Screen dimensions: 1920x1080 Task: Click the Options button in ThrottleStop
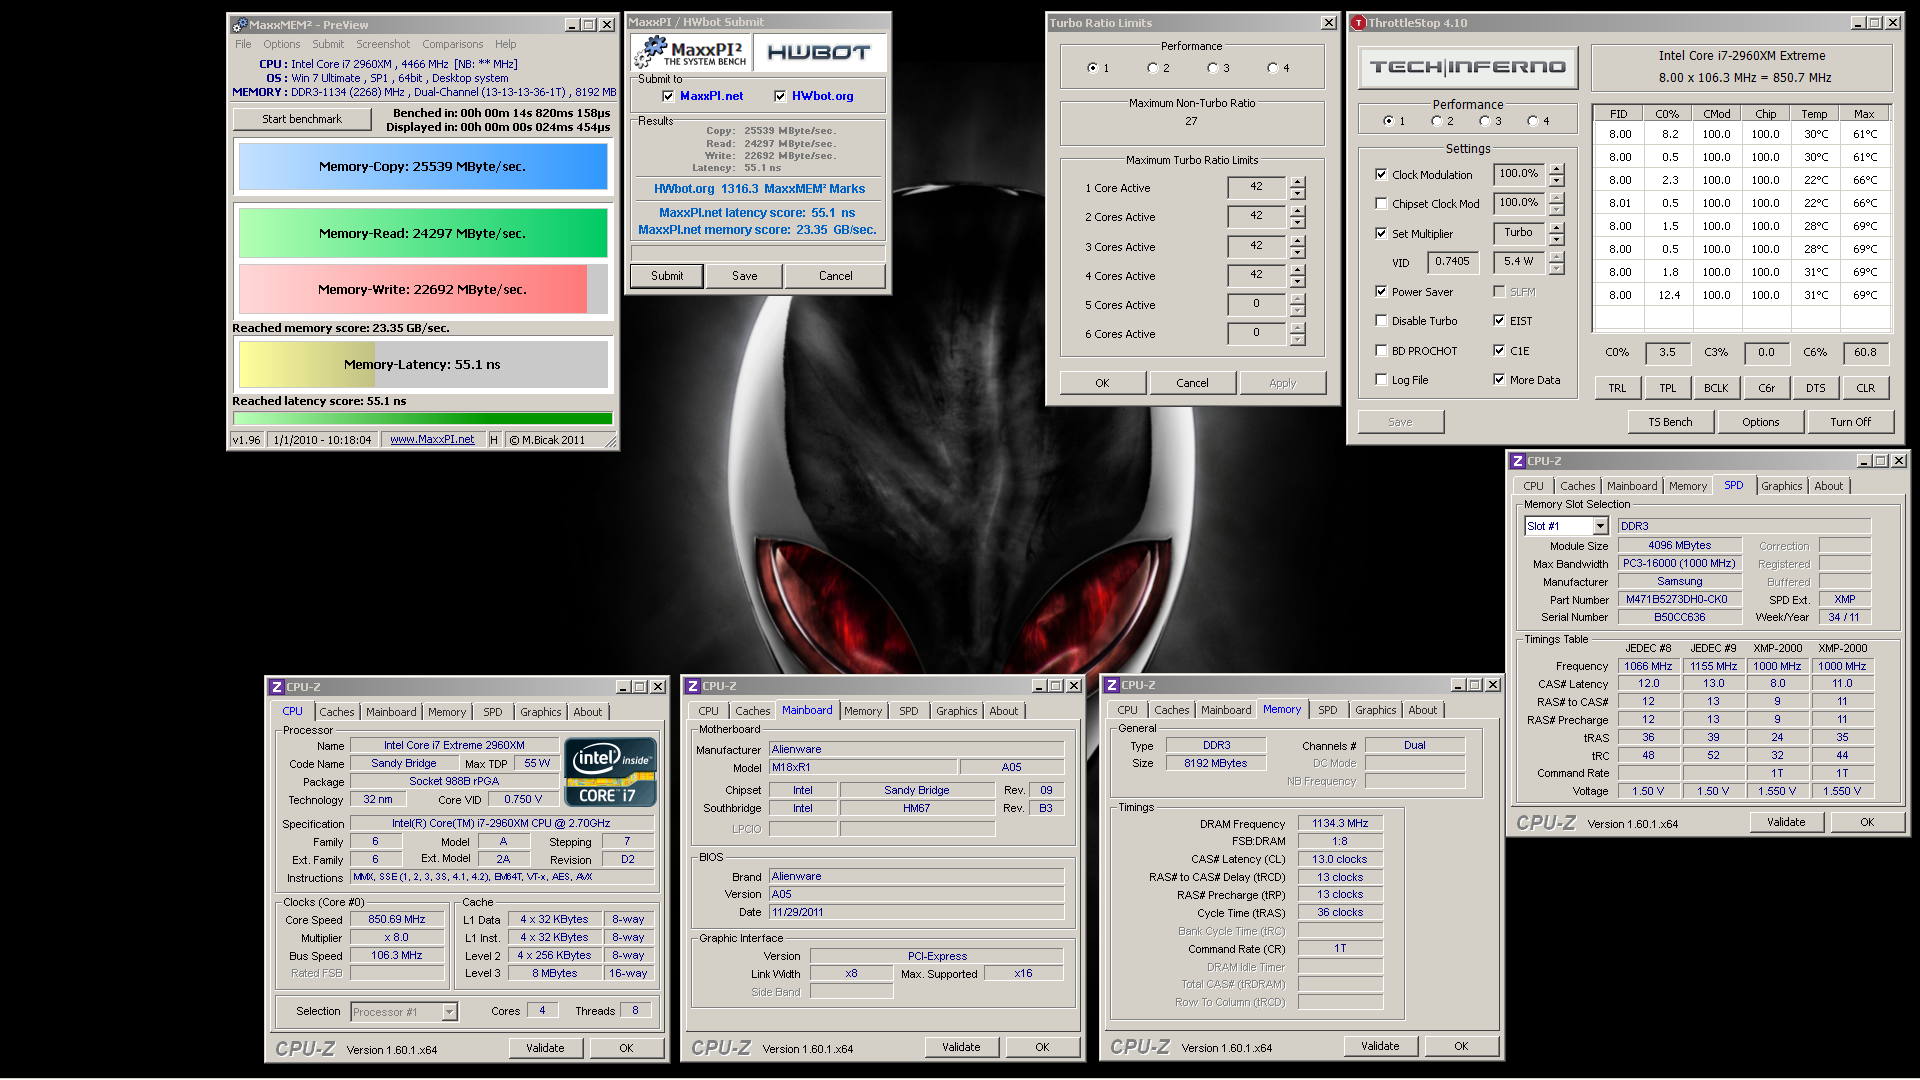click(x=1760, y=422)
